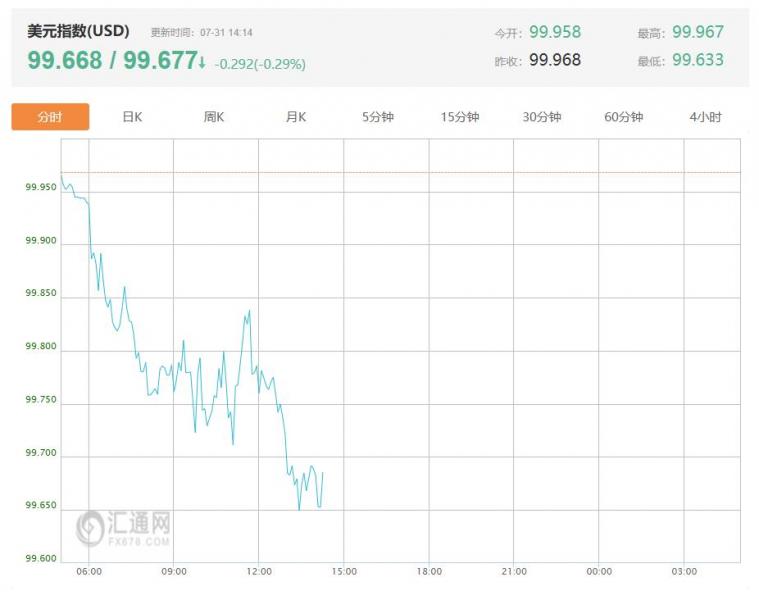Click the green down arrow beside price
Screen dimensions: 759x600
point(203,63)
